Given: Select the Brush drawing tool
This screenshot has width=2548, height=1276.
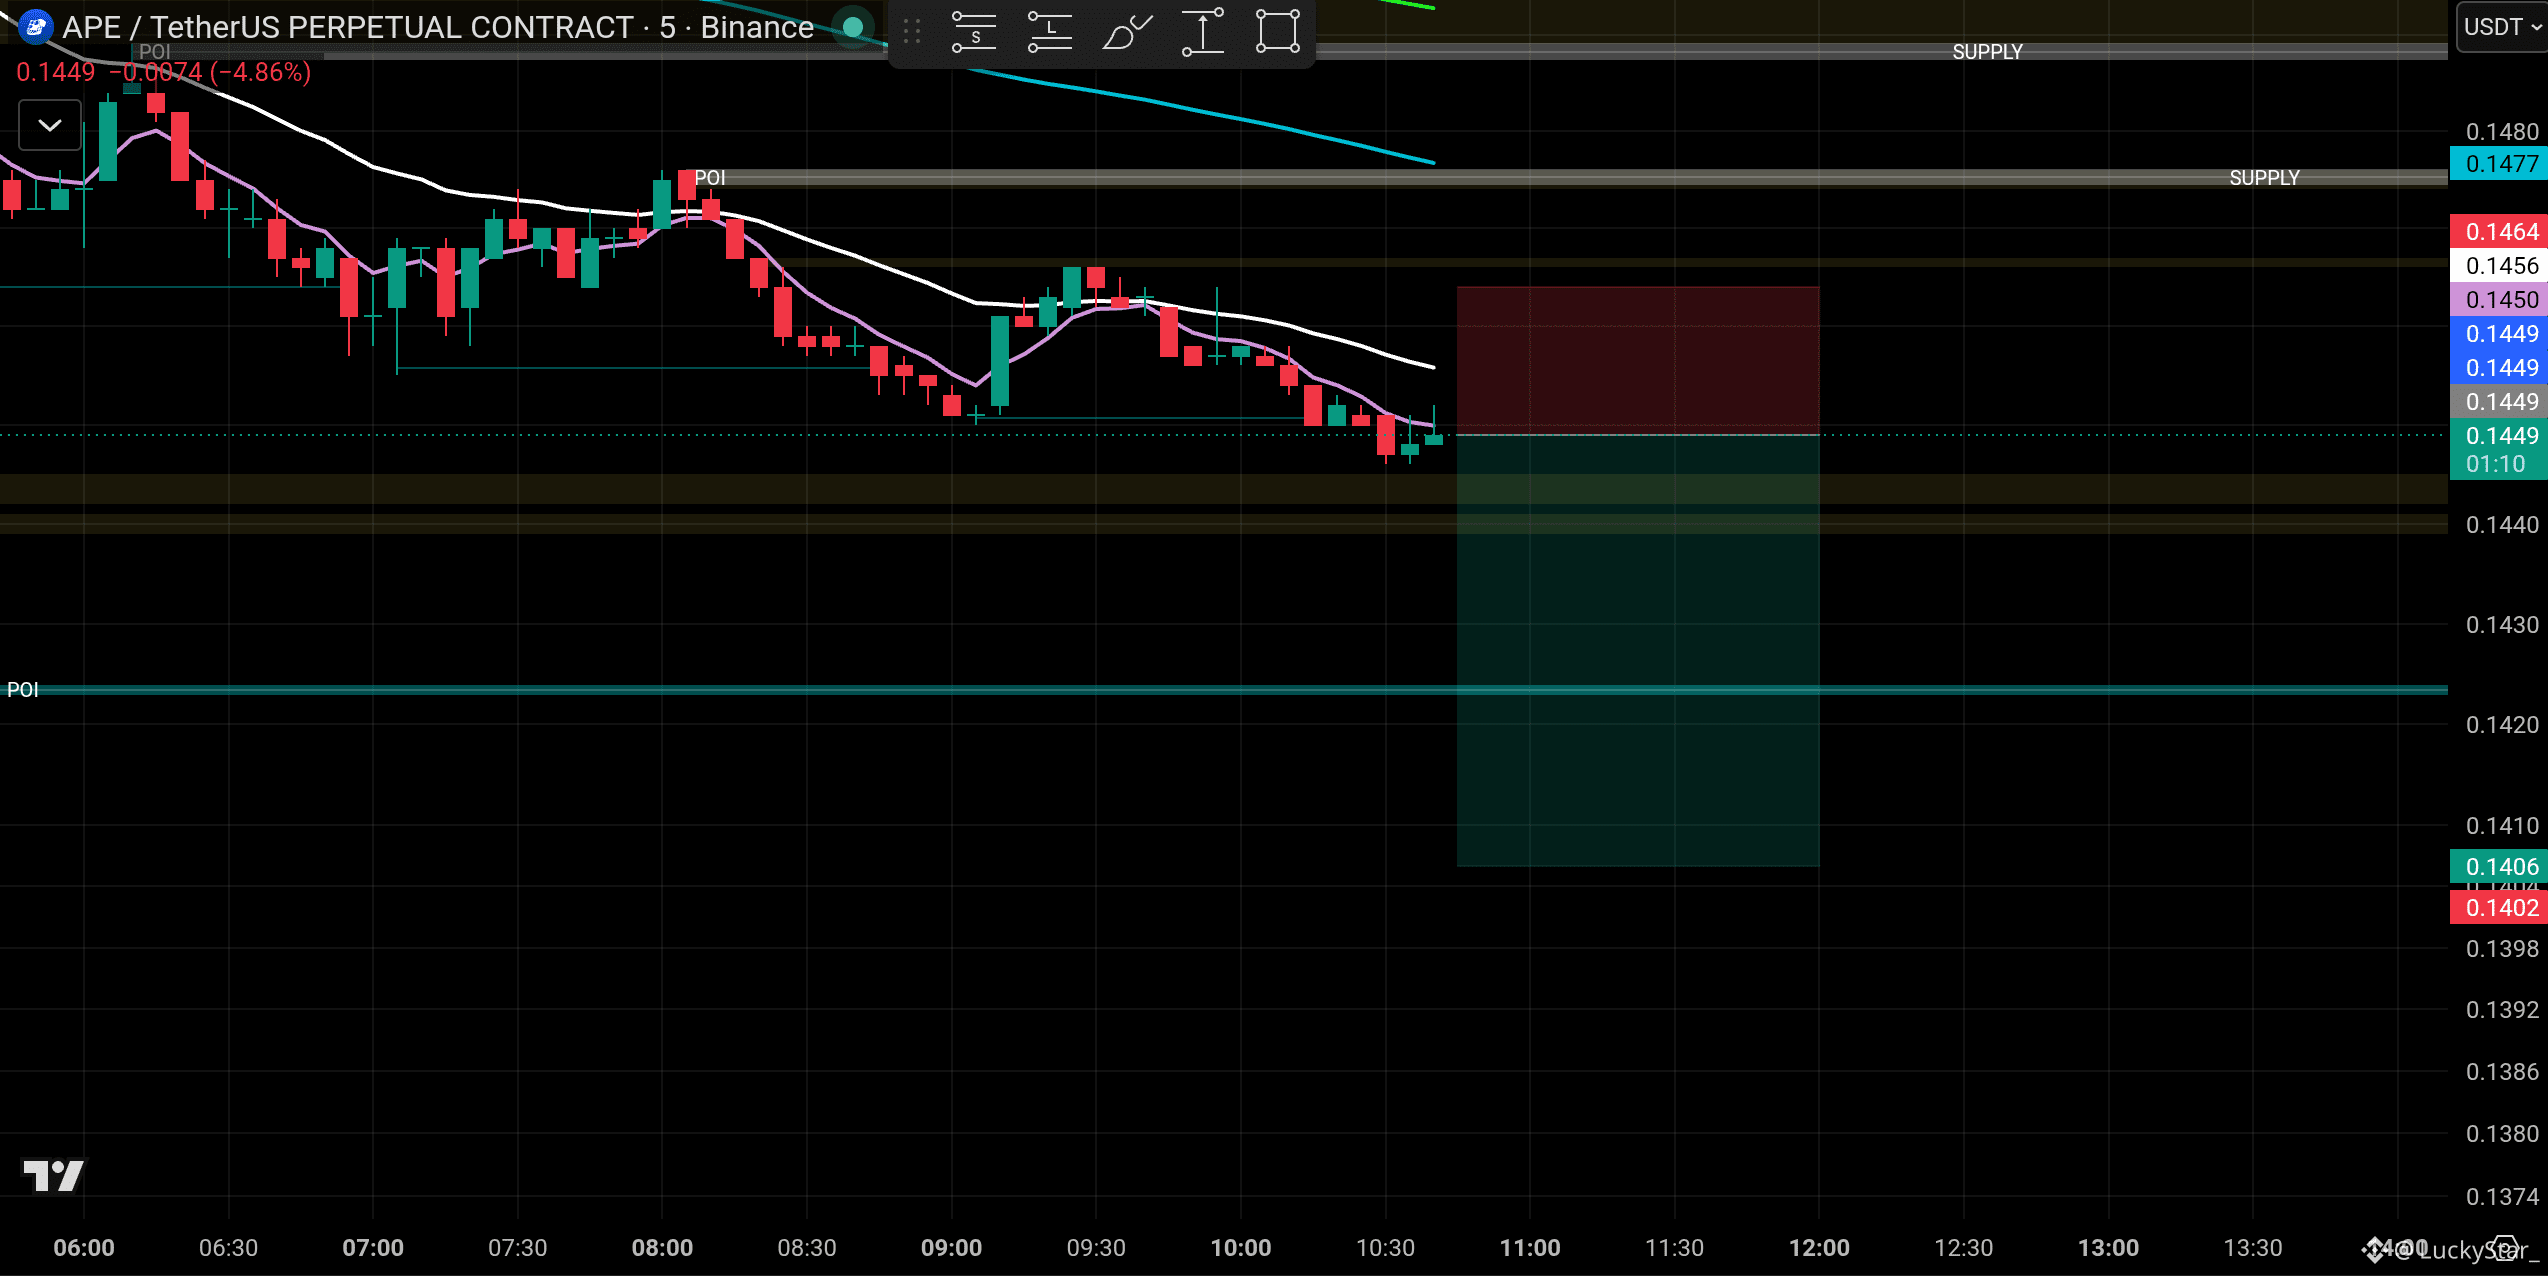Looking at the screenshot, I should coord(1127,31).
